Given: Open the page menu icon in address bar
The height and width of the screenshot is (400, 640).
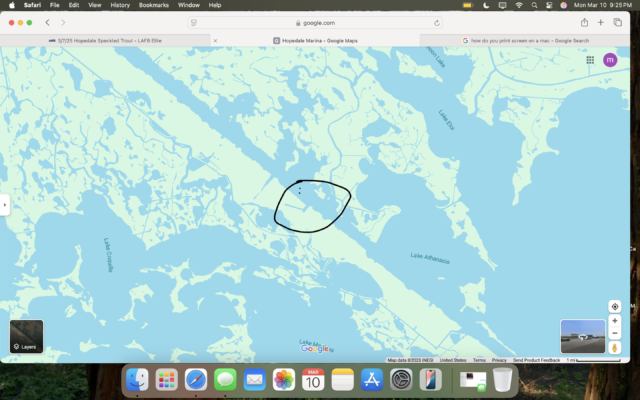Looking at the screenshot, I should tap(194, 23).
